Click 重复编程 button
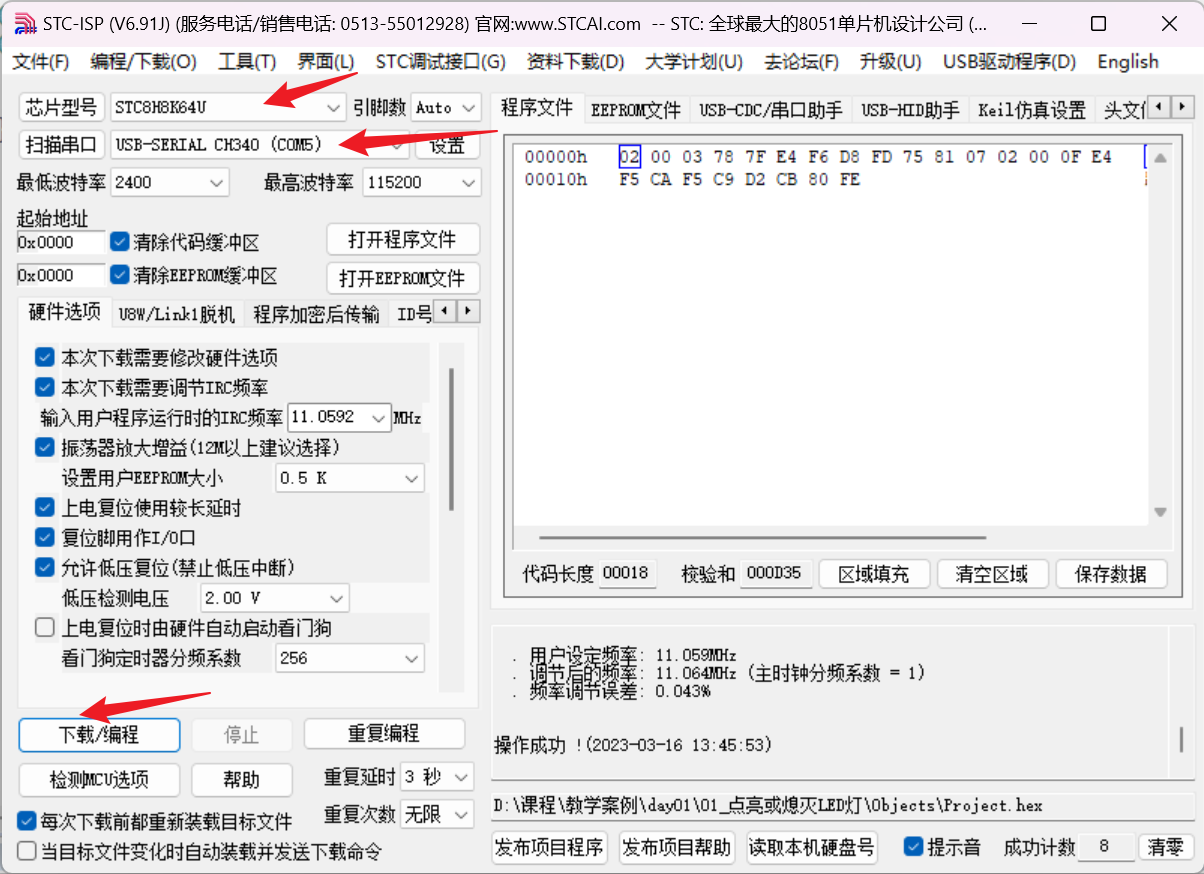 pyautogui.click(x=384, y=734)
